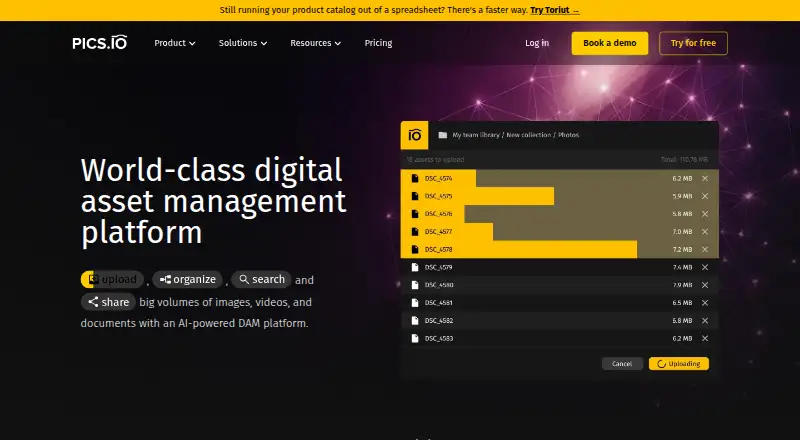Click the file icon for DSC_4580
Viewport: 800px width, 440px height.
415,285
